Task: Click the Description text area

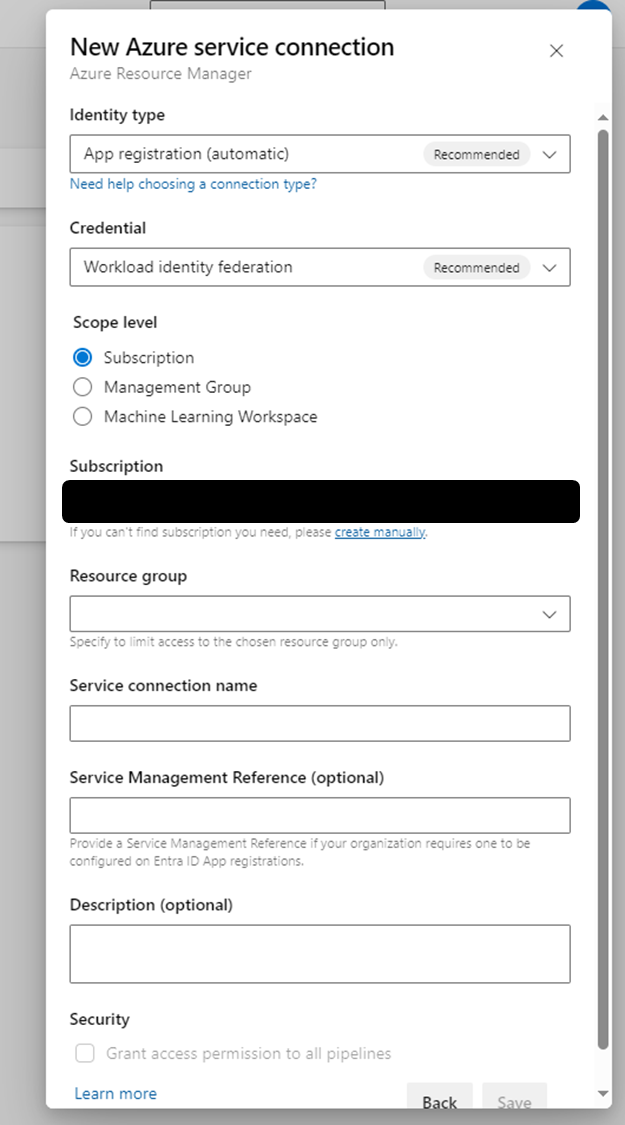Action: (320, 953)
